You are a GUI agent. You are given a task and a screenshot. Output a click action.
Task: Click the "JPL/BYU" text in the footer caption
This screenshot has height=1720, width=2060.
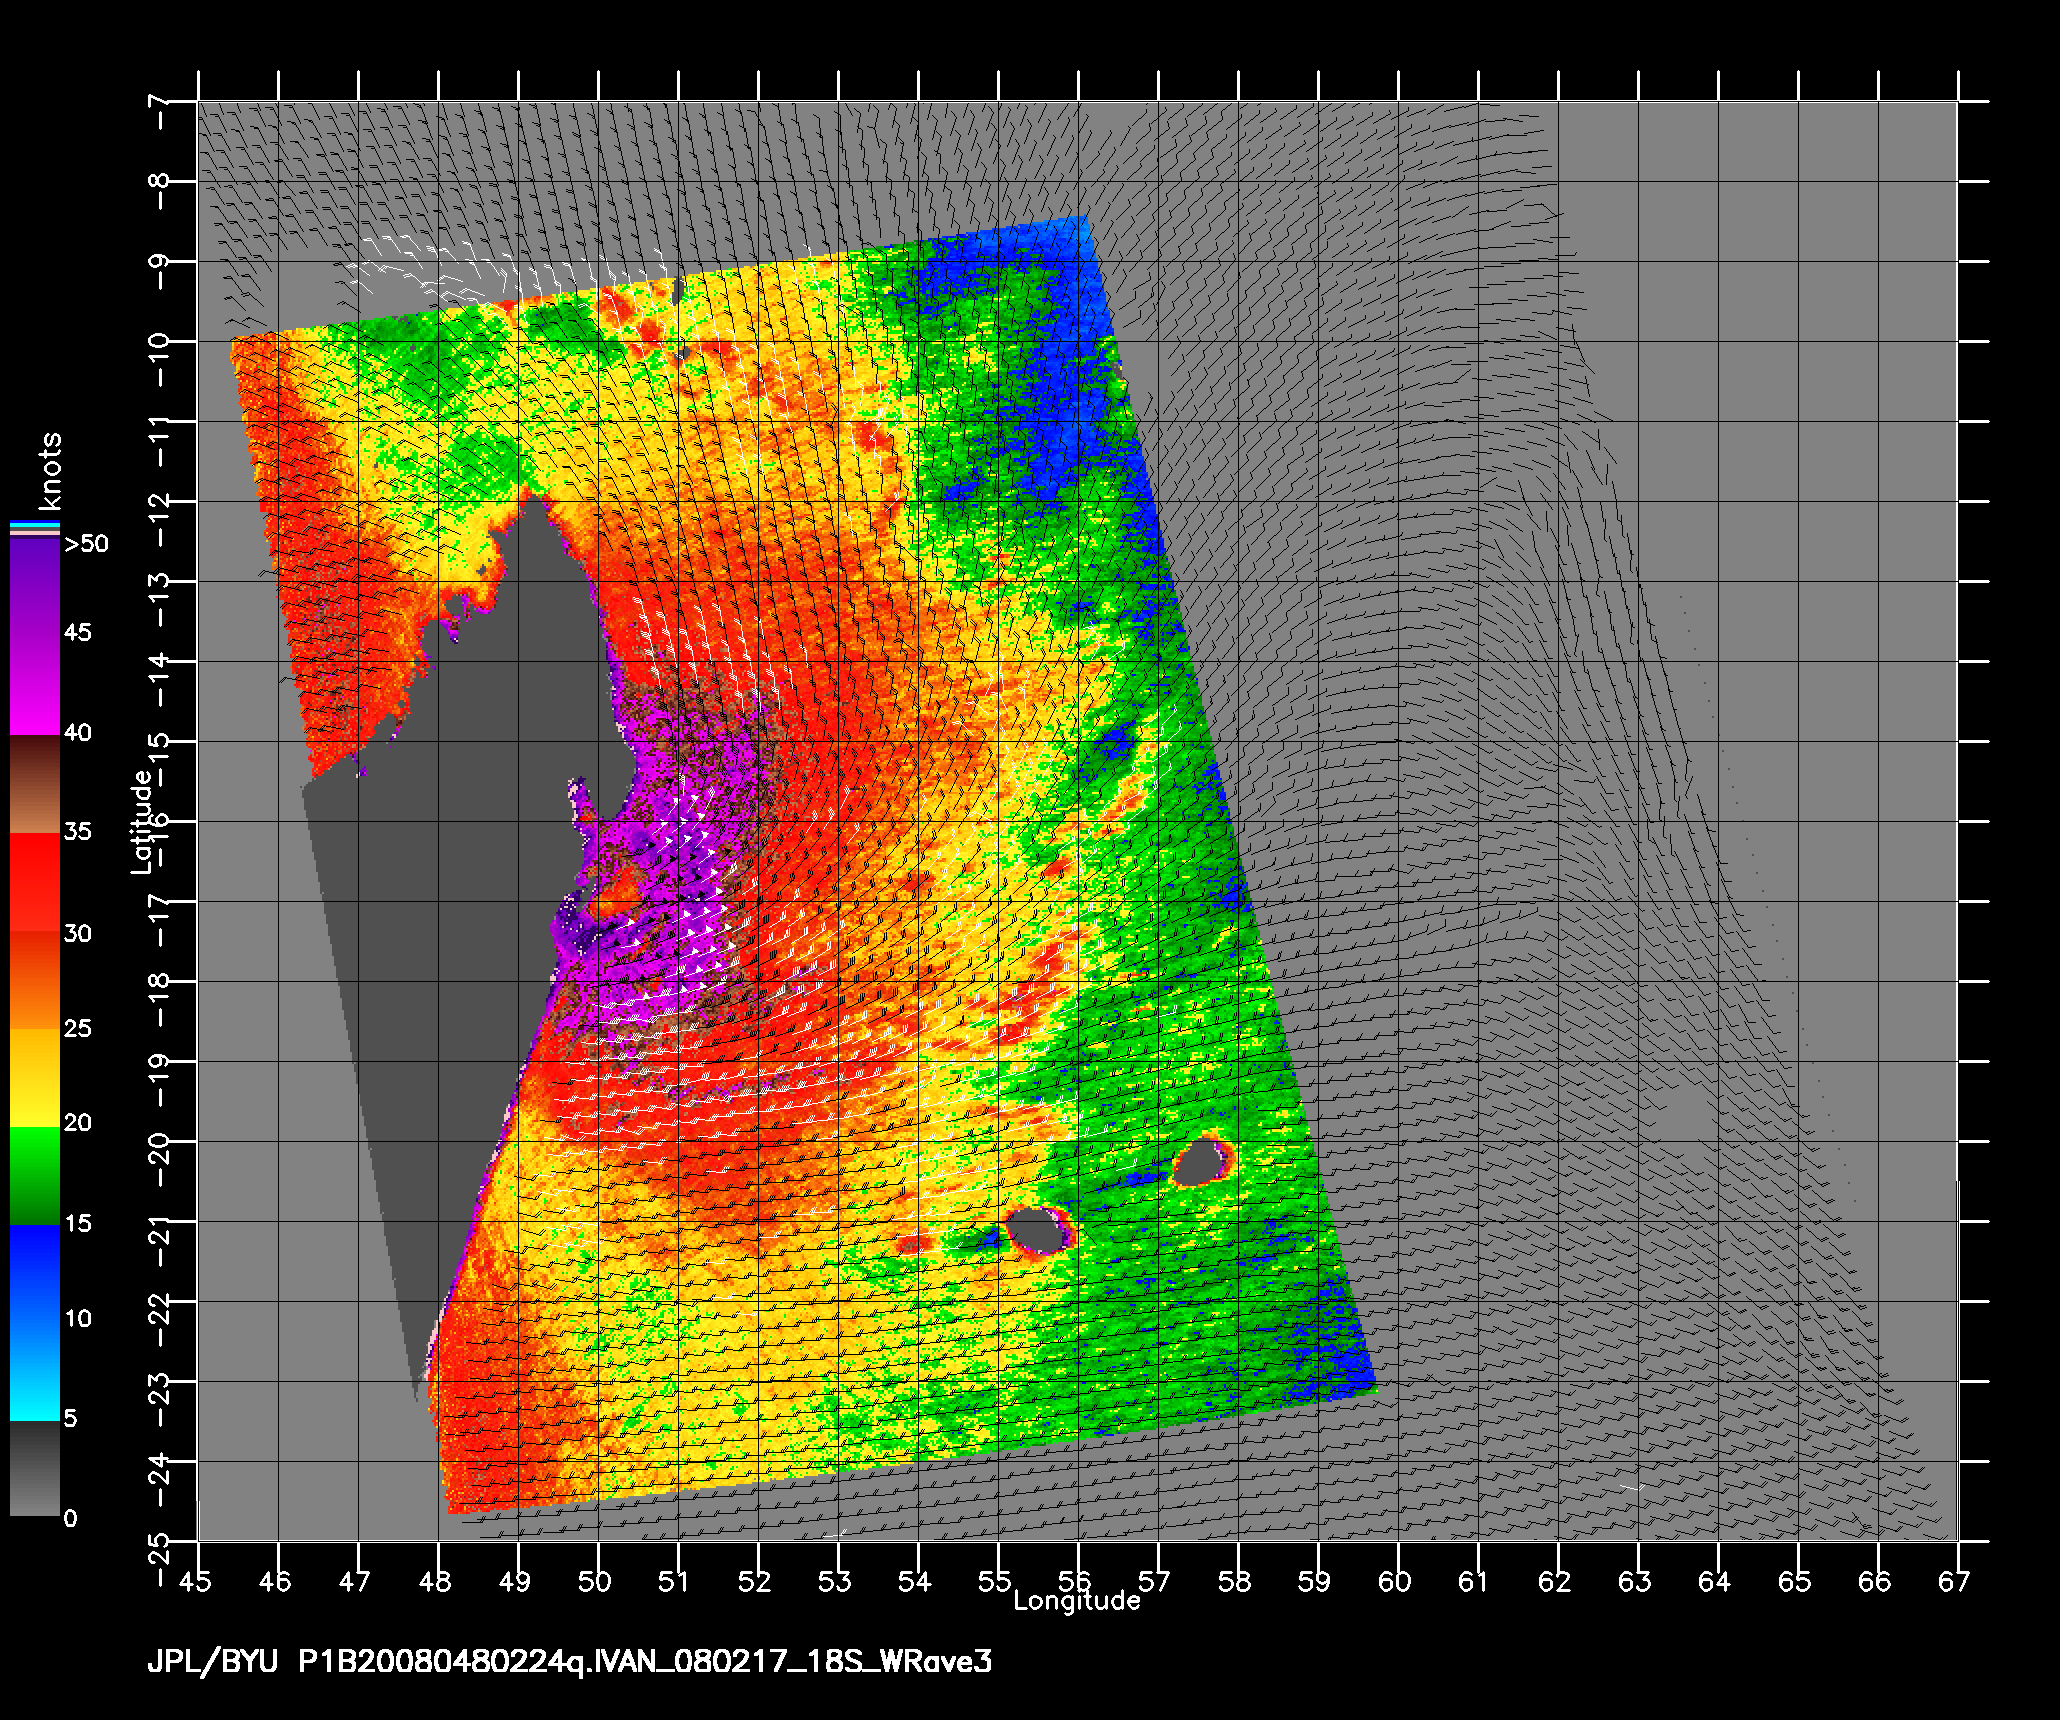(213, 1663)
